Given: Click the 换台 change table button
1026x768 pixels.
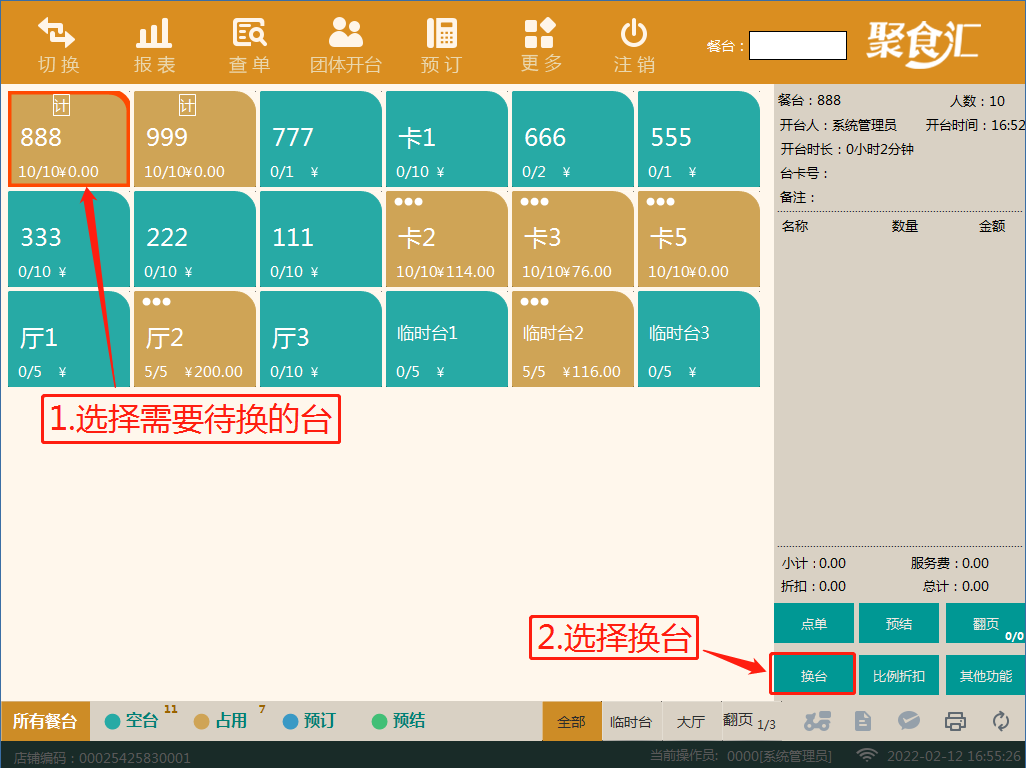Looking at the screenshot, I should 814,674.
